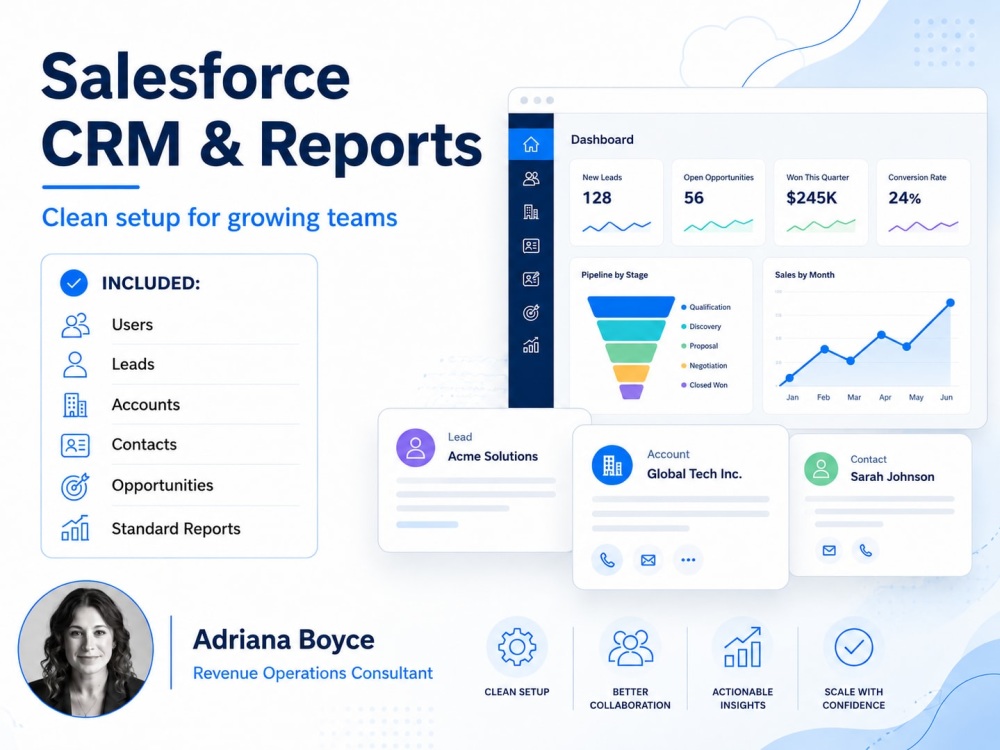This screenshot has height=750, width=1000.
Task: Click the green Contact avatar for Sarah Johnson
Action: [x=821, y=469]
